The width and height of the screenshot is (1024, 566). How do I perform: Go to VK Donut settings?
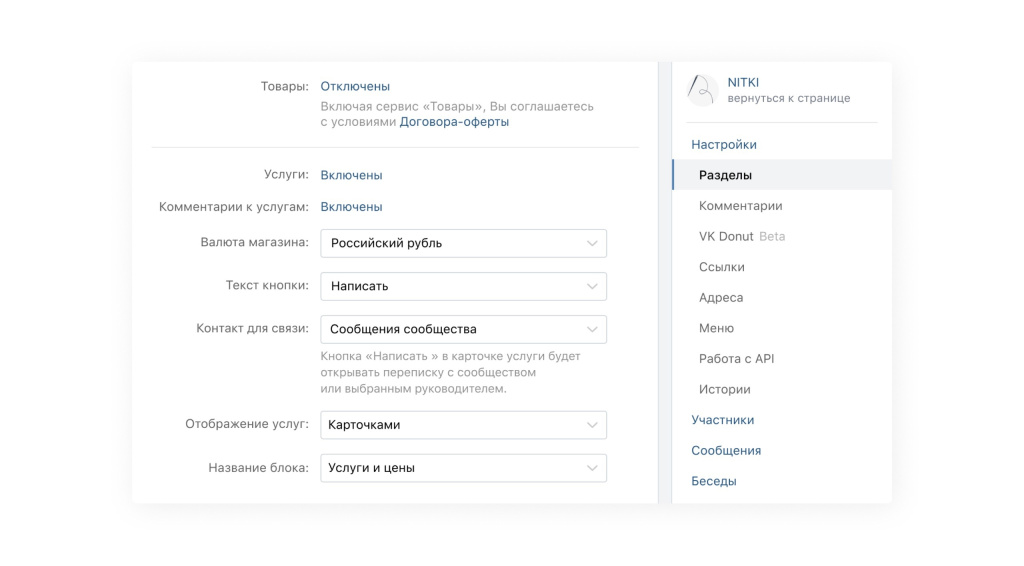[x=727, y=237]
